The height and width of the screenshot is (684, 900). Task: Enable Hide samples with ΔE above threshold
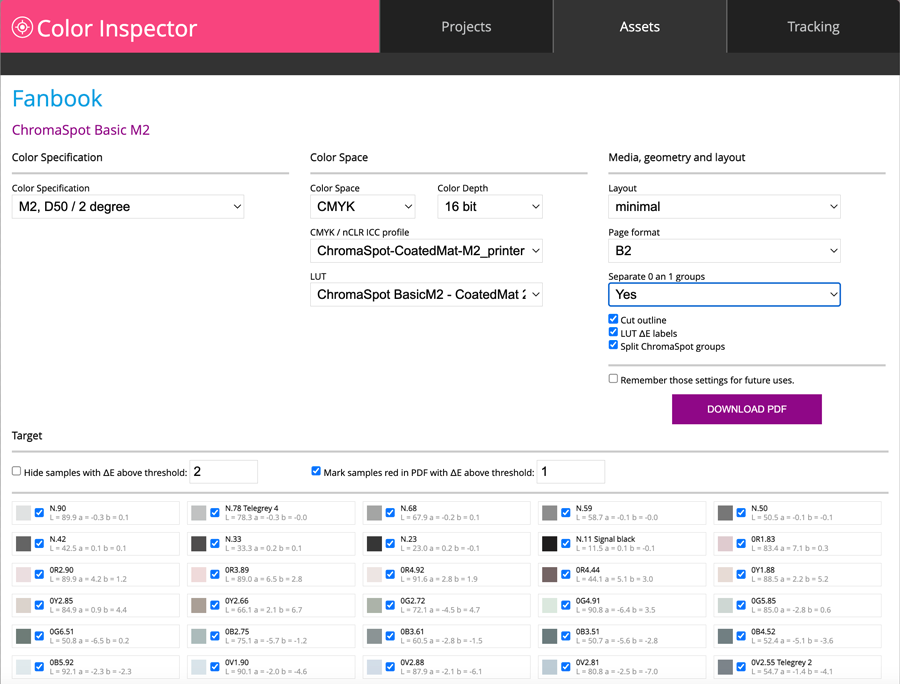point(17,471)
